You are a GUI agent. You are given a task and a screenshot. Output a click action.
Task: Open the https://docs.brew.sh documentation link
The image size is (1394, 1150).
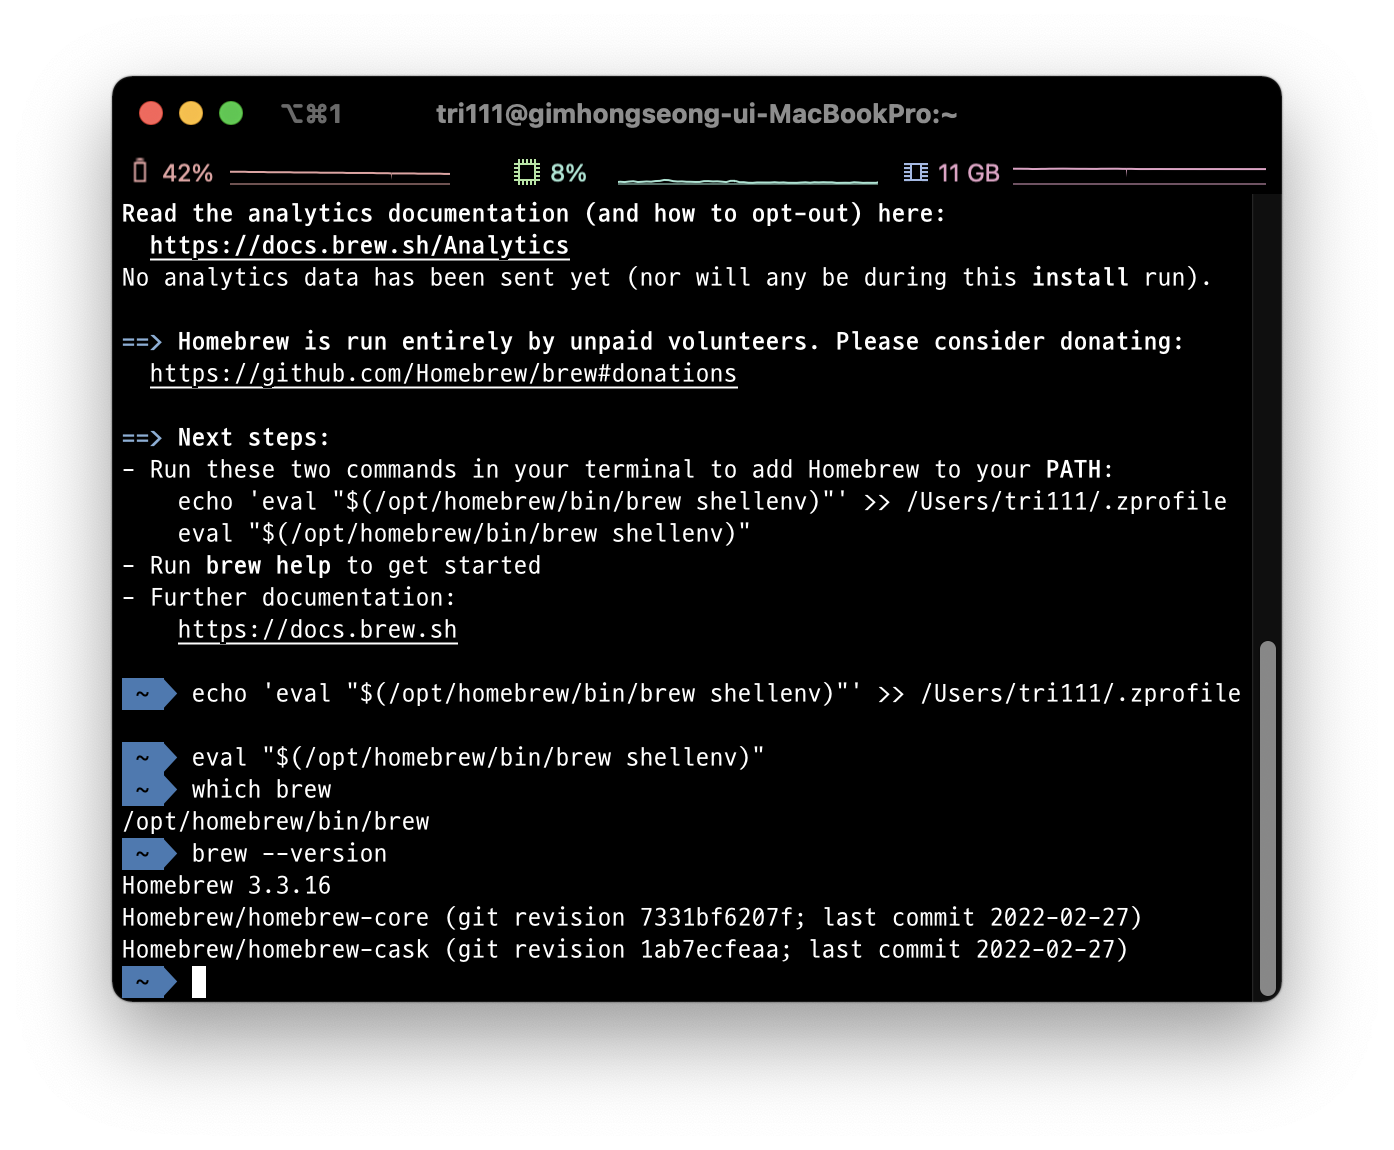pyautogui.click(x=317, y=630)
